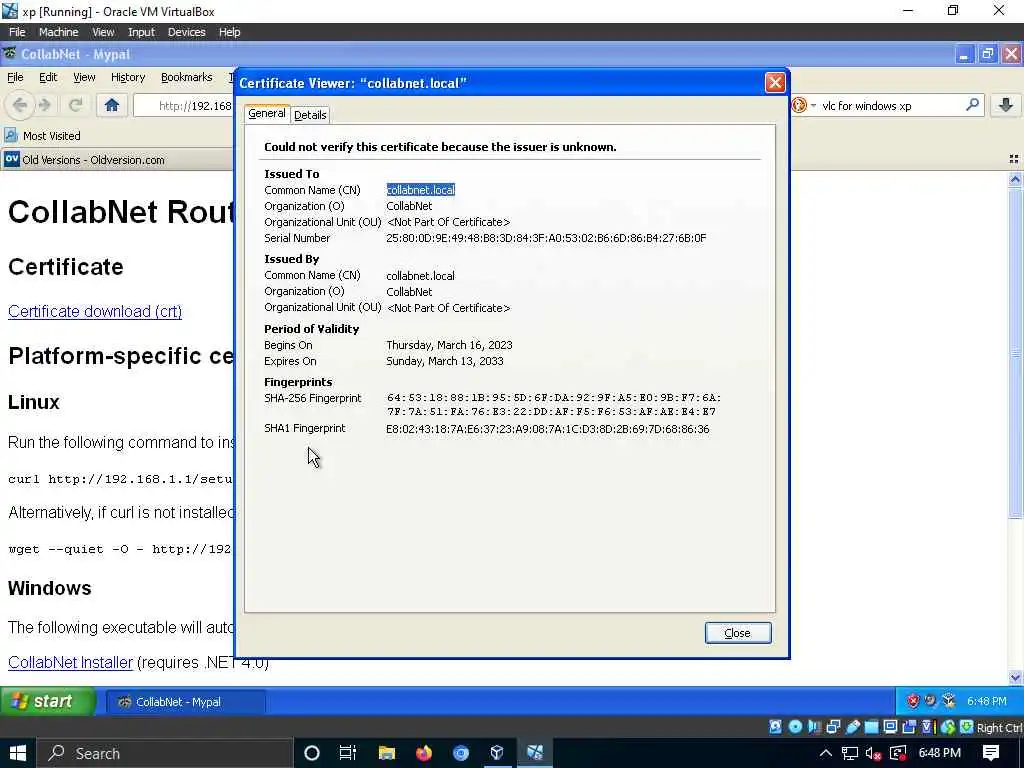This screenshot has height=768, width=1024.
Task: Click the host taskbar Search box
Action: [165, 753]
